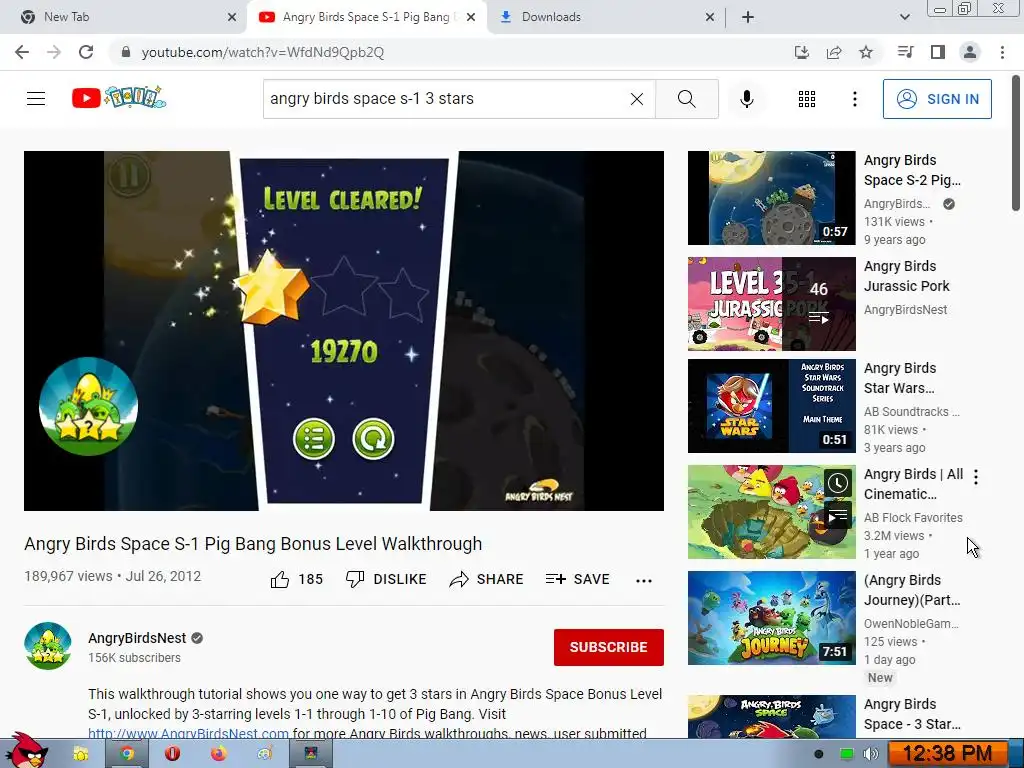
Task: Add All Cinematic video to Watch Later
Action: (x=838, y=483)
